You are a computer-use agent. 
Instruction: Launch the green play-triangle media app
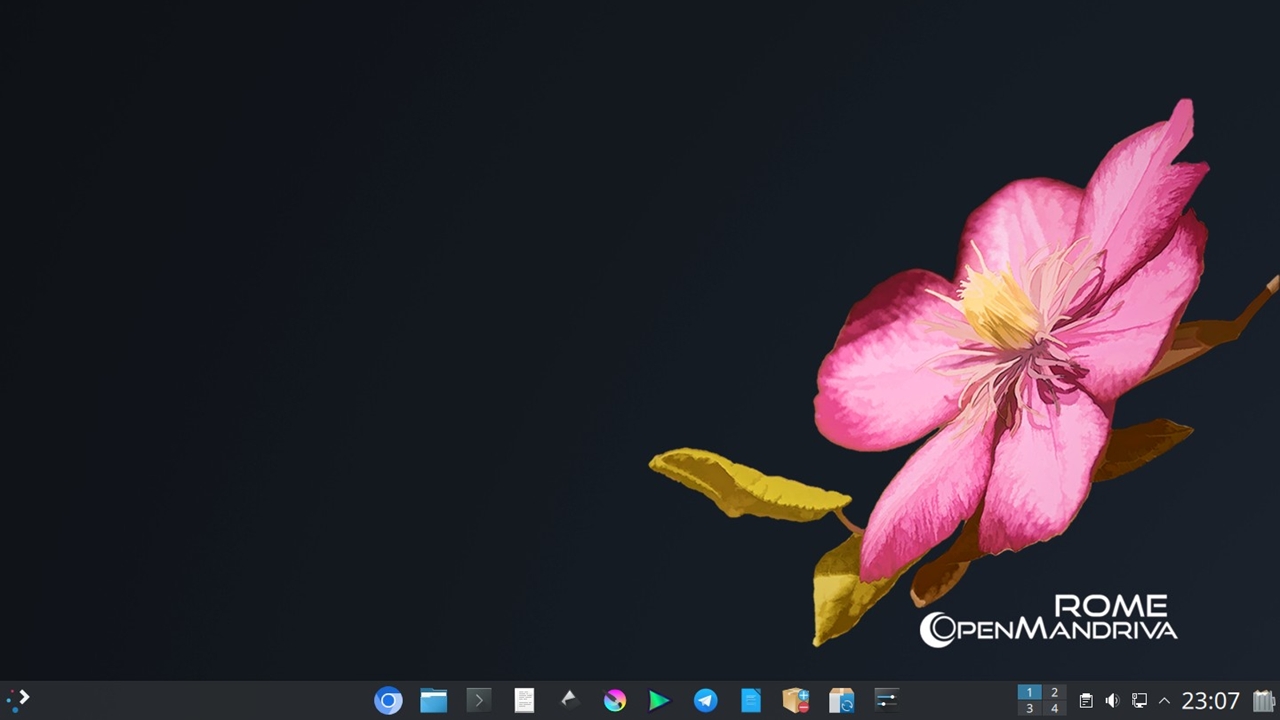pyautogui.click(x=659, y=701)
